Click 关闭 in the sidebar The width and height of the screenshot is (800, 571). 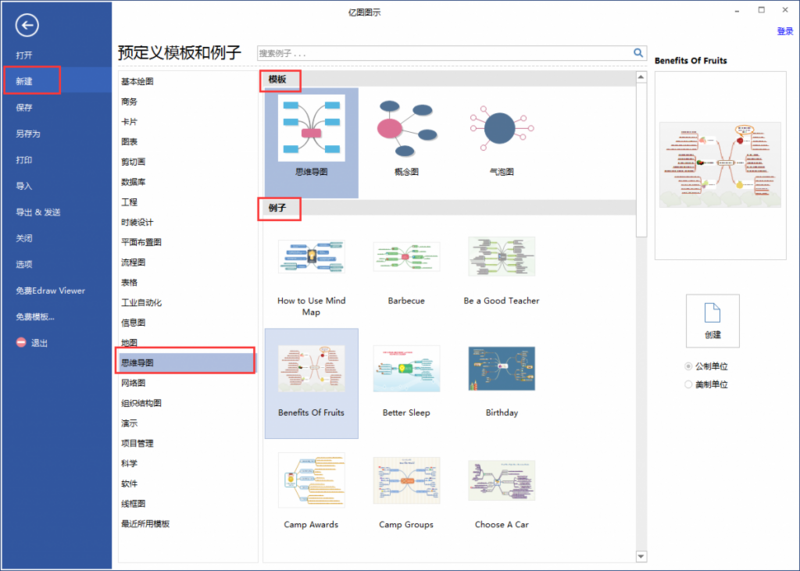coord(24,238)
